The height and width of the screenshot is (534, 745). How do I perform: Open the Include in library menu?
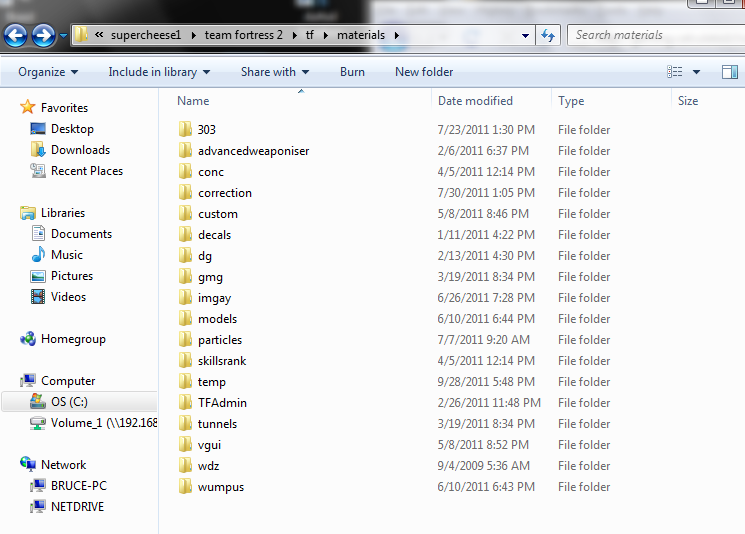(x=159, y=72)
